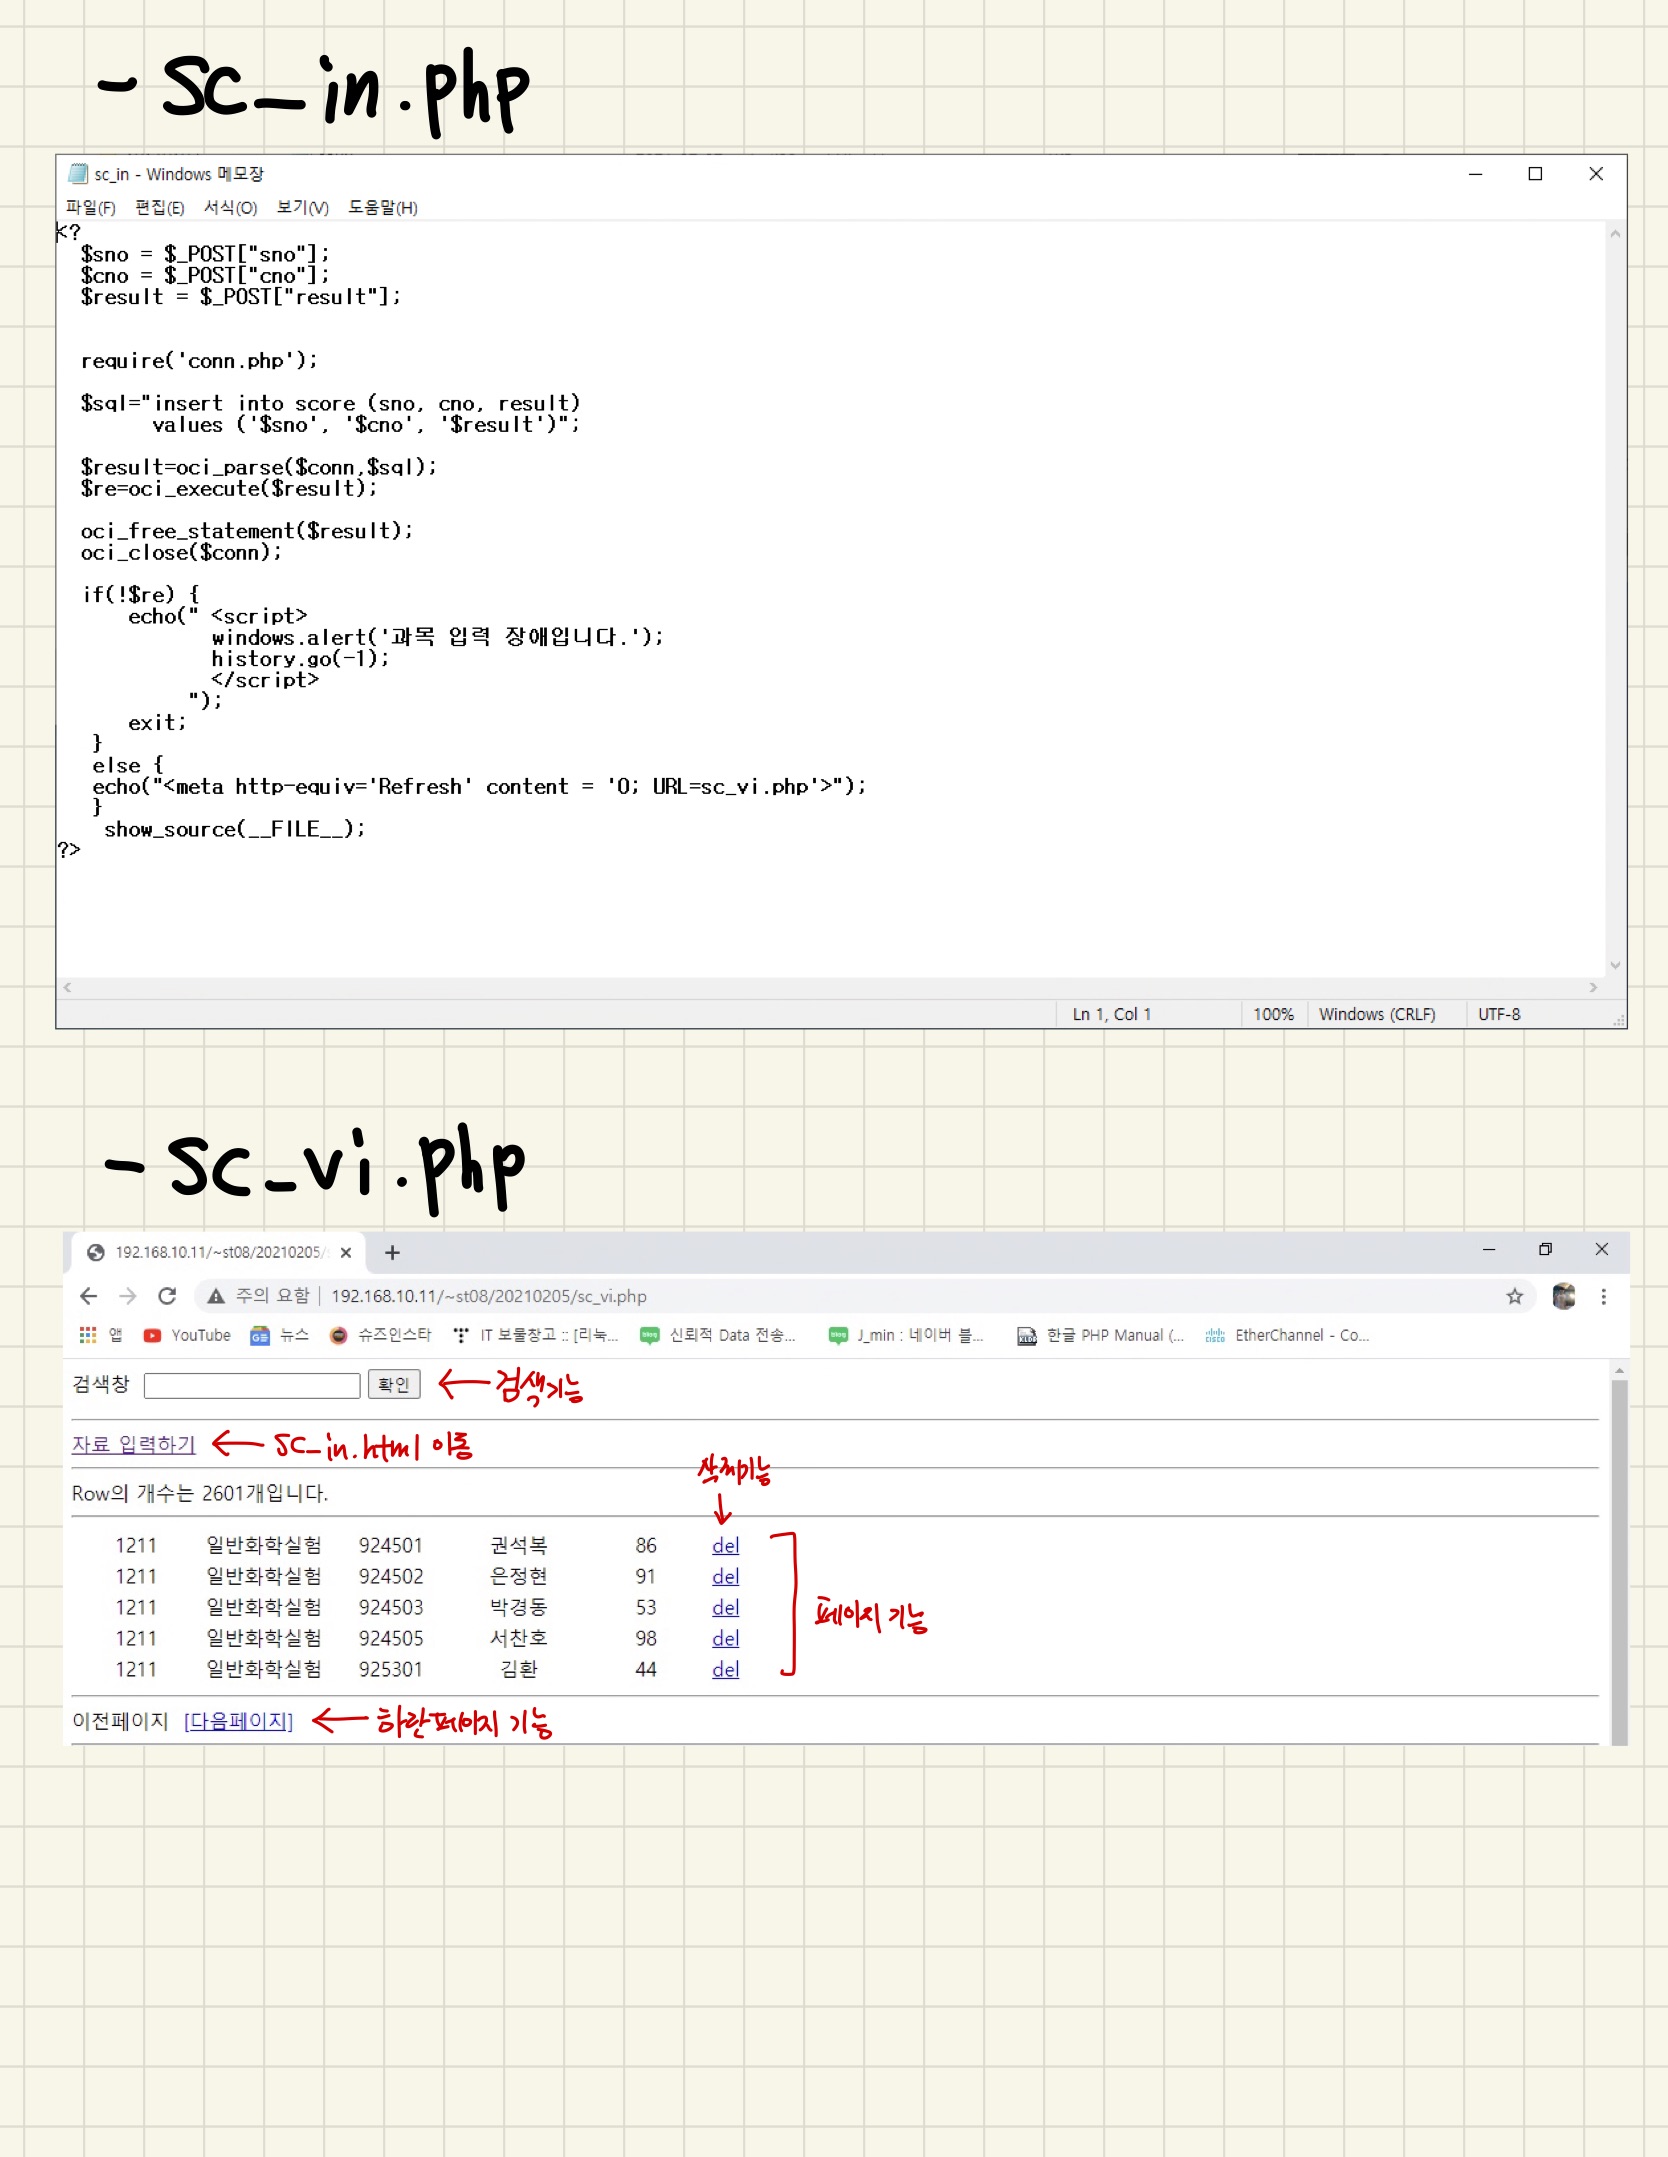This screenshot has height=2157, width=1668.
Task: Click the address bar URL sc_vi.php
Action: [x=489, y=1296]
